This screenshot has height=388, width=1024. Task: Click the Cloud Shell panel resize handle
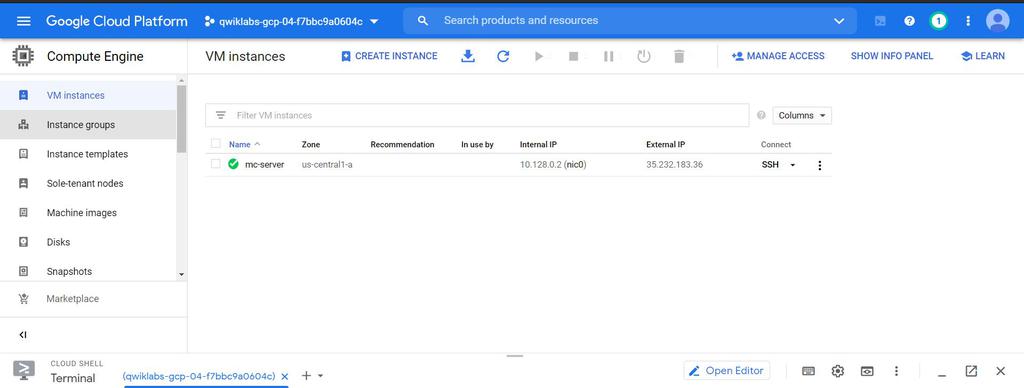515,356
